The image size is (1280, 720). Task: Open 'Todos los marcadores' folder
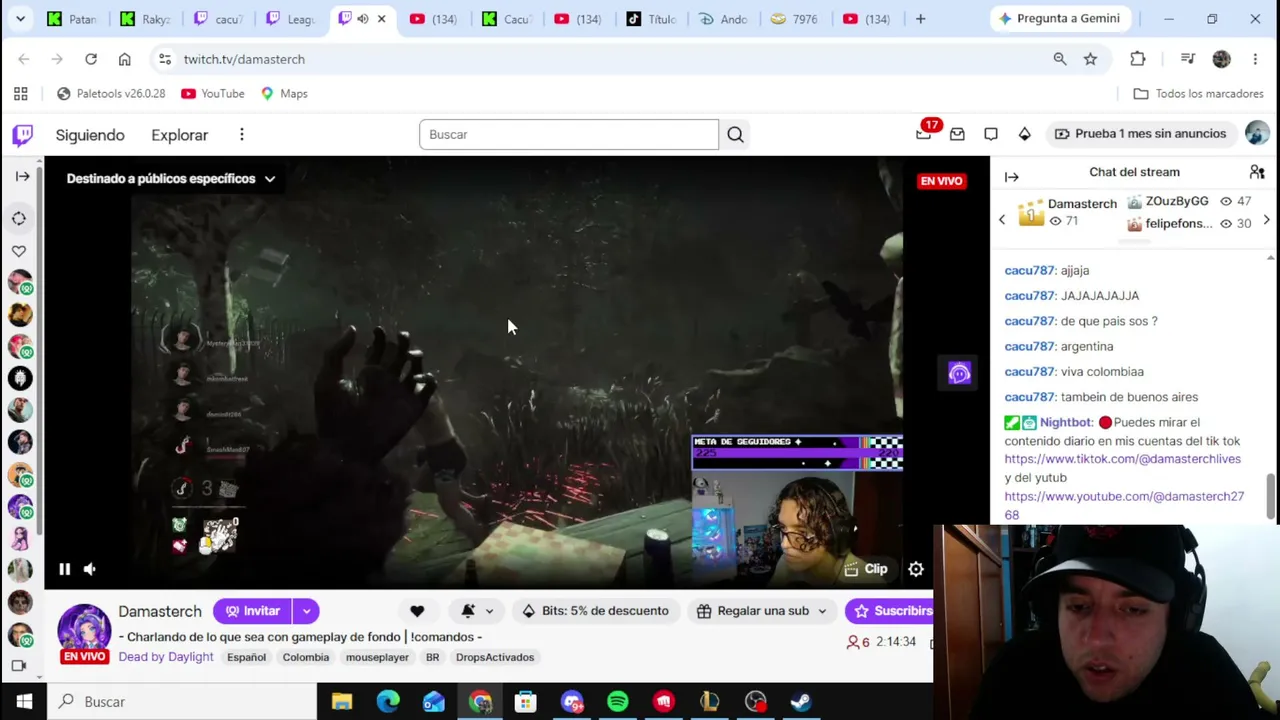tap(1199, 94)
